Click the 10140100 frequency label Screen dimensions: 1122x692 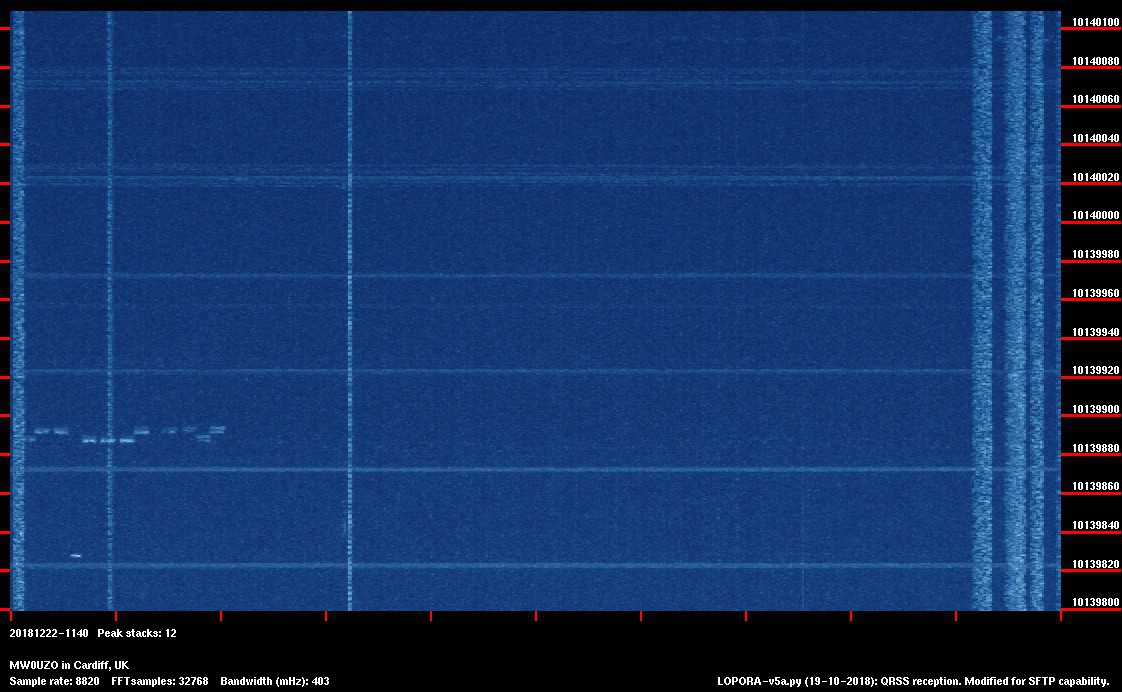tap(1095, 22)
